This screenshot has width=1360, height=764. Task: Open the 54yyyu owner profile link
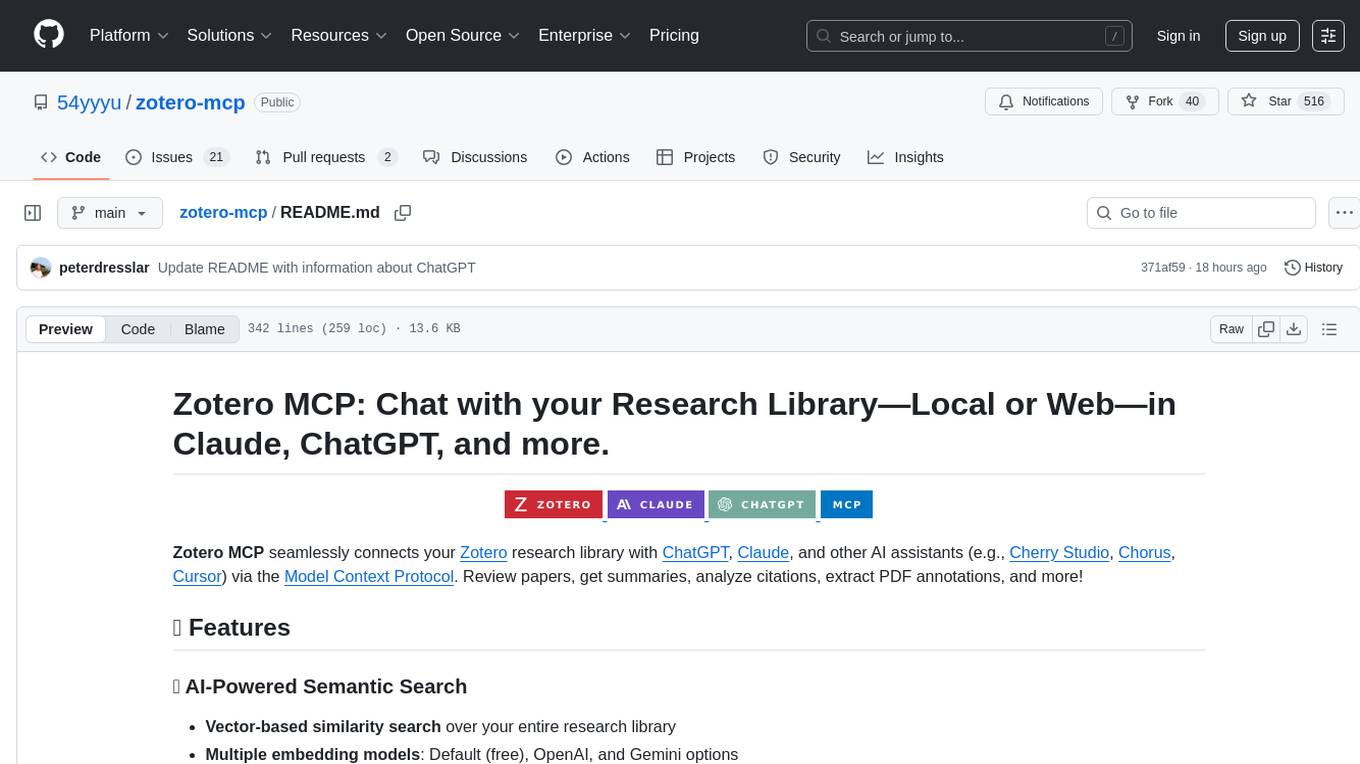[x=89, y=102]
